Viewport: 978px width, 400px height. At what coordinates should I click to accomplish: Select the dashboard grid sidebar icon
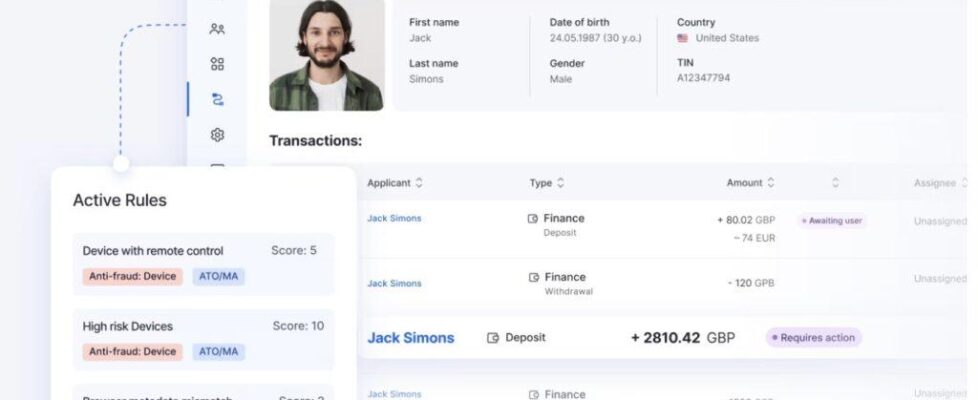pyautogui.click(x=217, y=64)
